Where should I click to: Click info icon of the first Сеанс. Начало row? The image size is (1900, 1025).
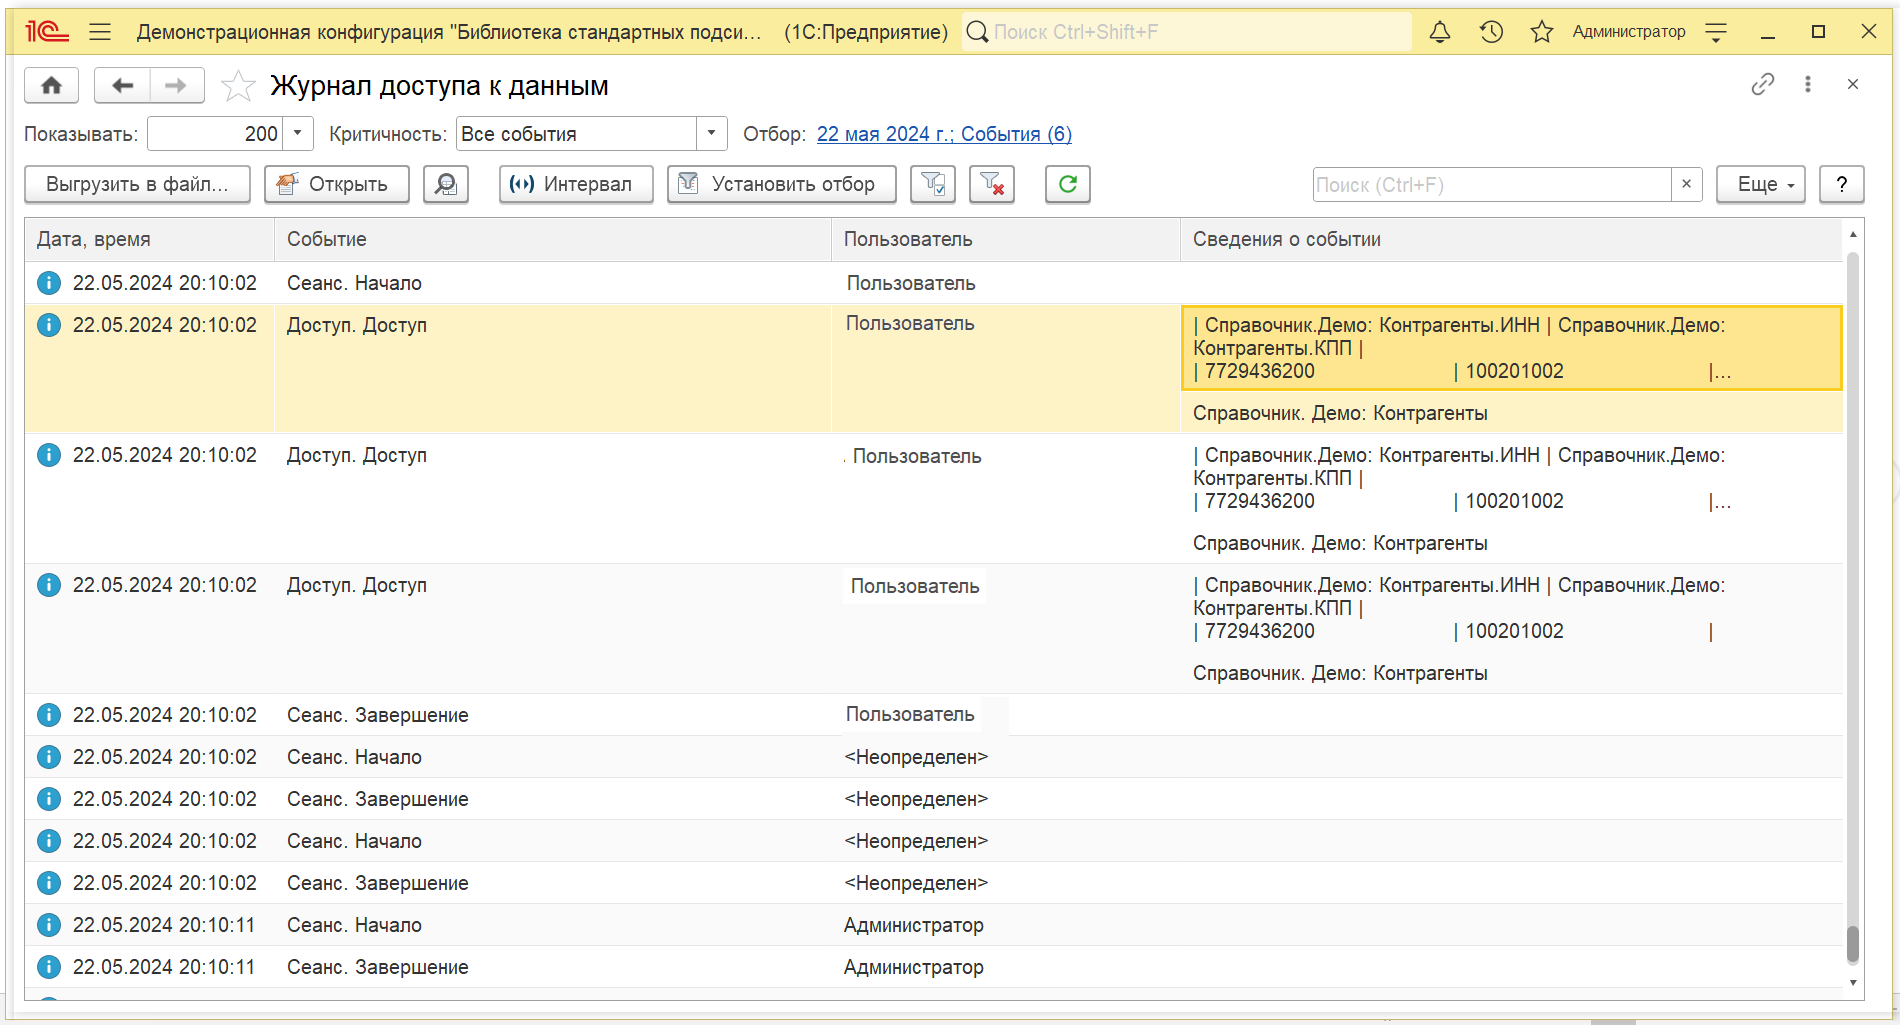click(49, 283)
